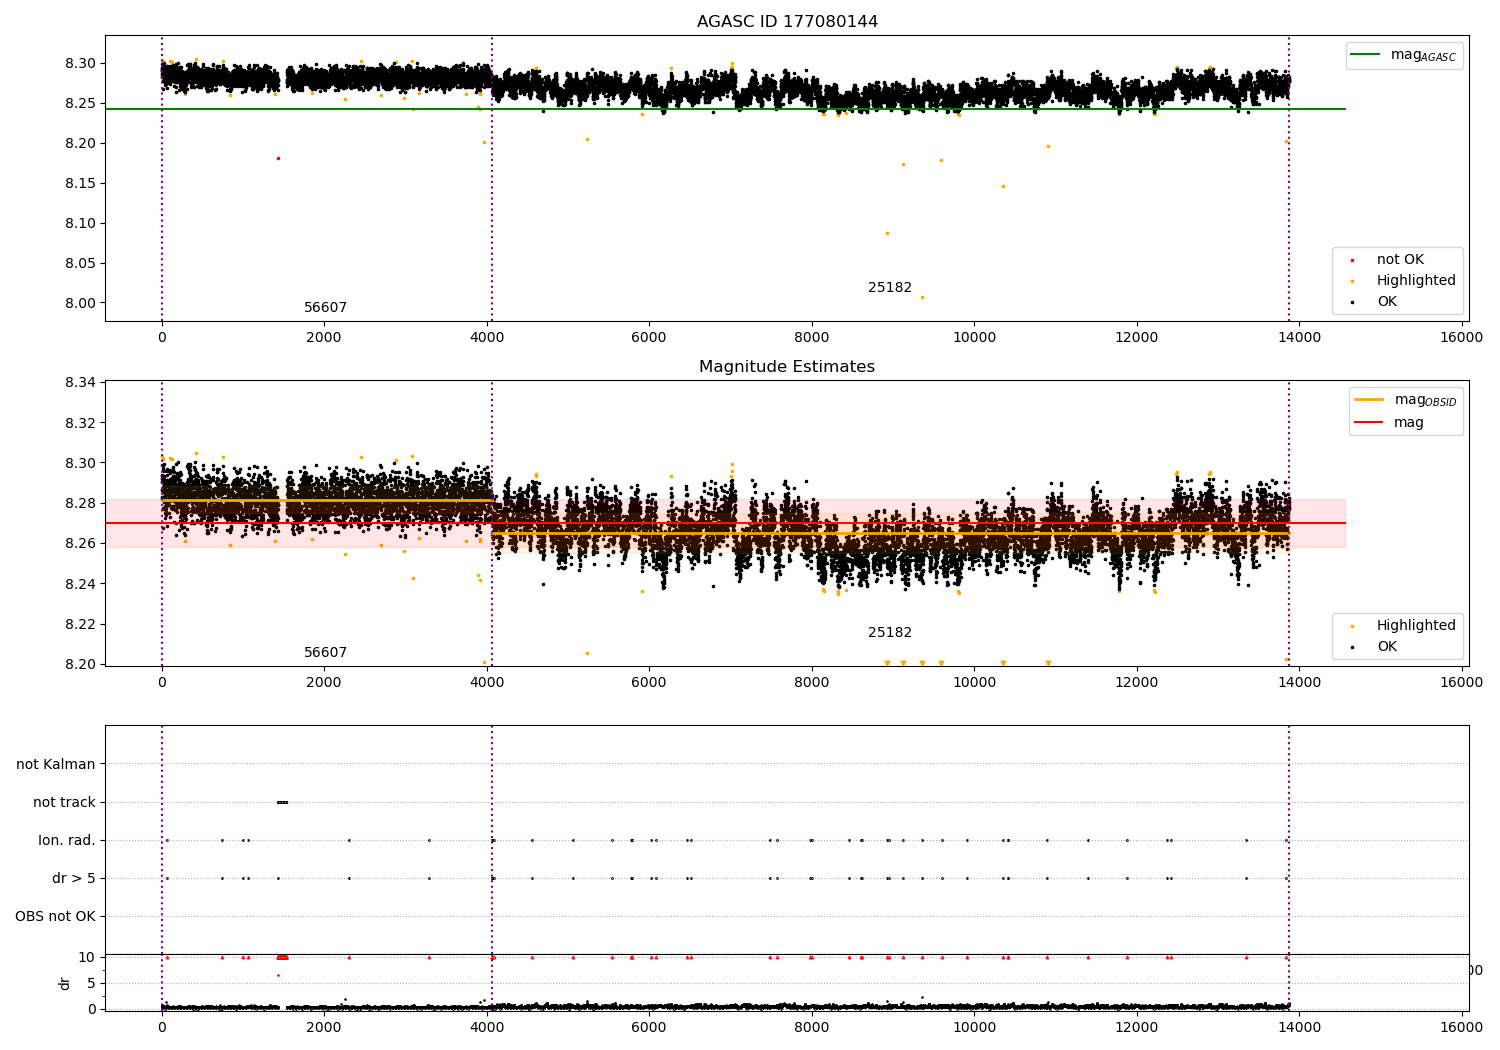Click the green line swatch in mag AGASC legend
Viewport: 1500px width, 1050px height.
(1365, 55)
